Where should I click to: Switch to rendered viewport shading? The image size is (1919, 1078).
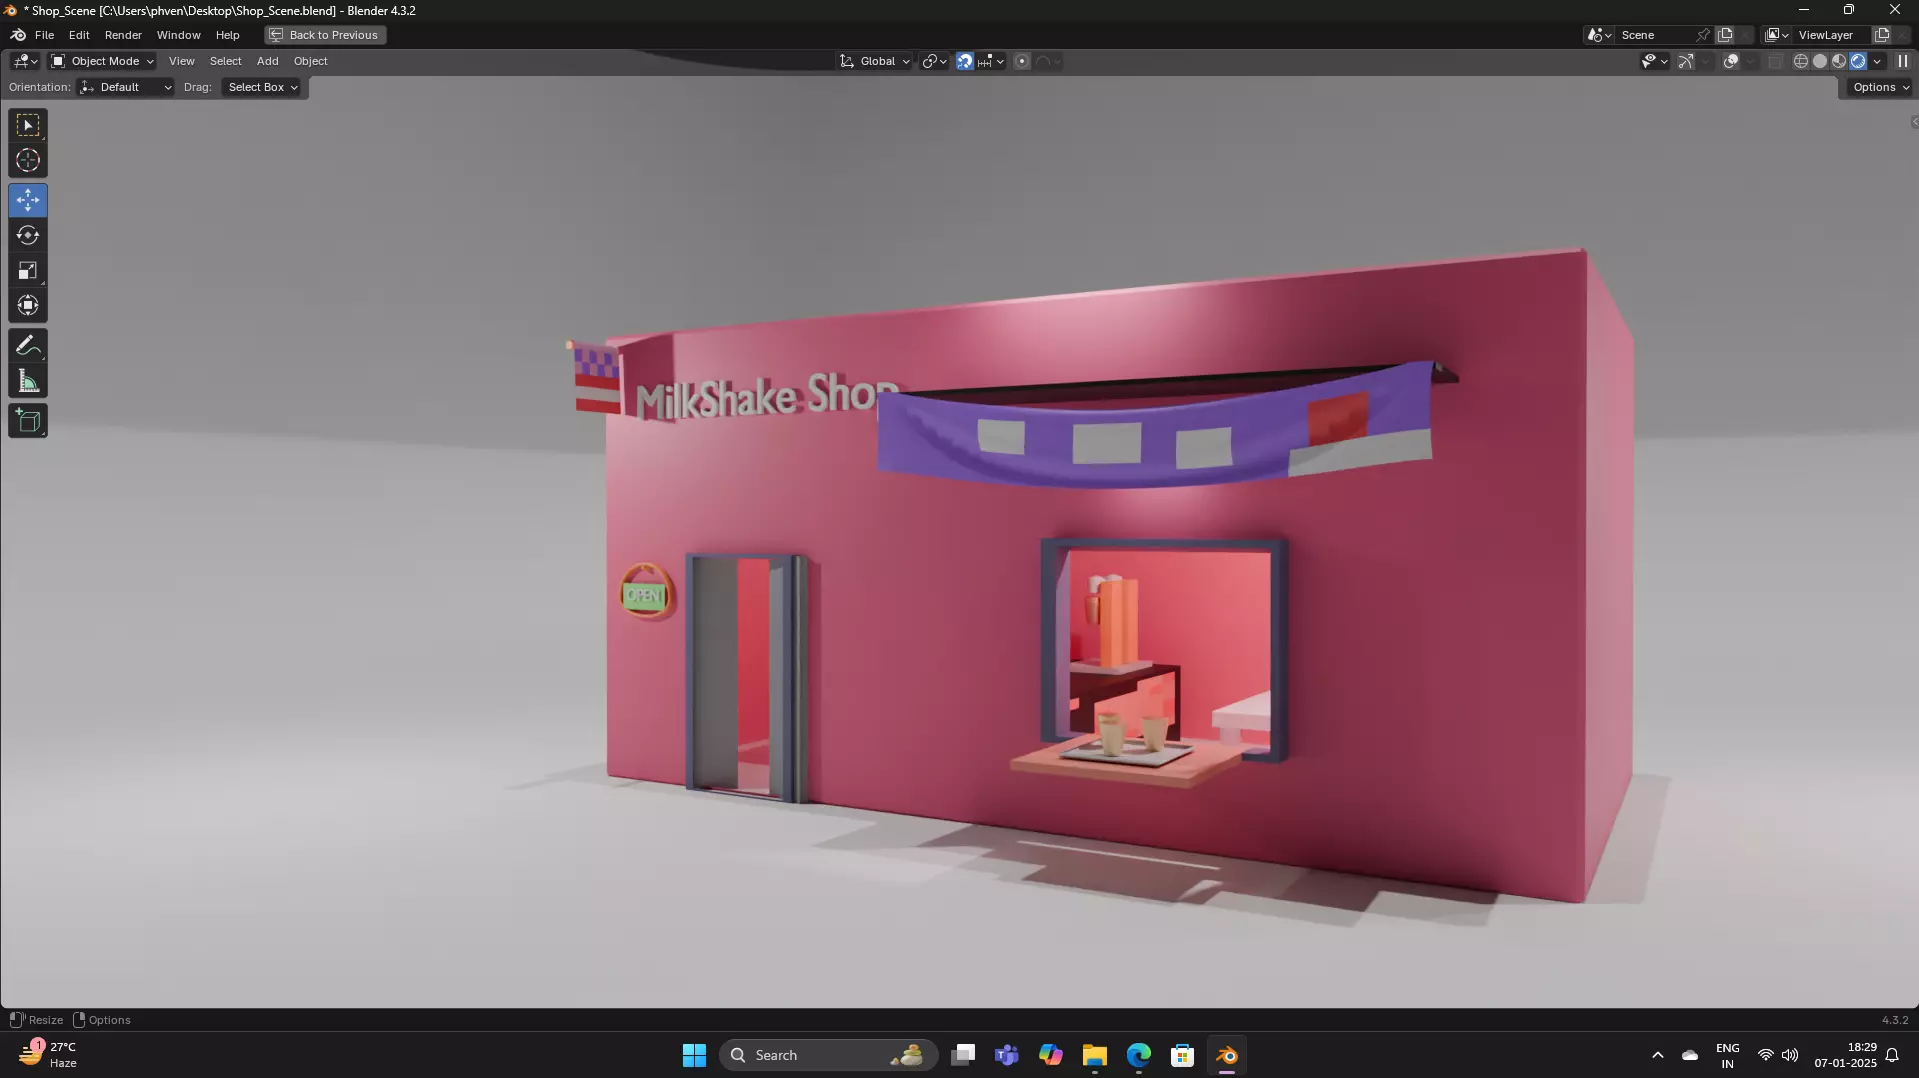point(1858,61)
